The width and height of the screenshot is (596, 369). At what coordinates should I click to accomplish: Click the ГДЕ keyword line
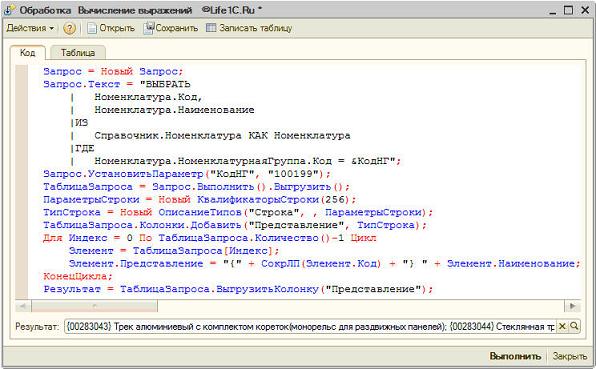(x=84, y=148)
